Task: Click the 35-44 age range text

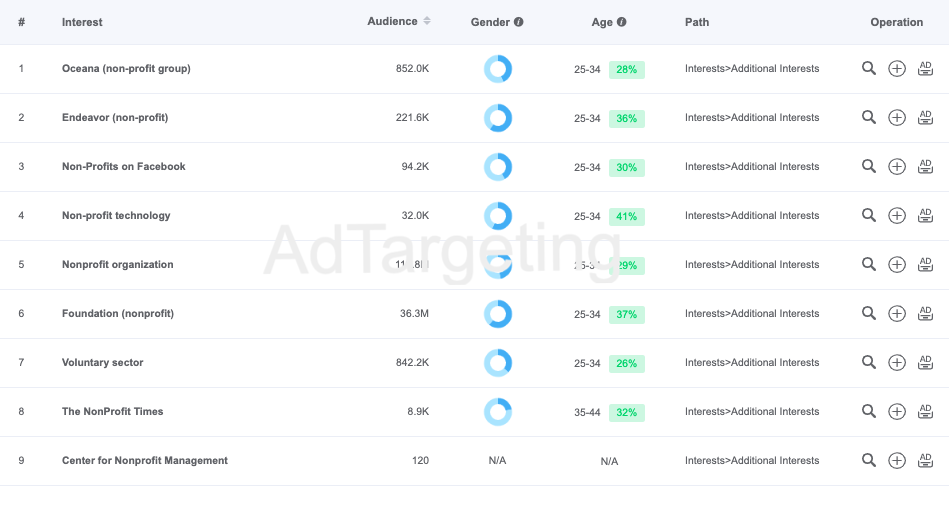Action: tap(587, 413)
